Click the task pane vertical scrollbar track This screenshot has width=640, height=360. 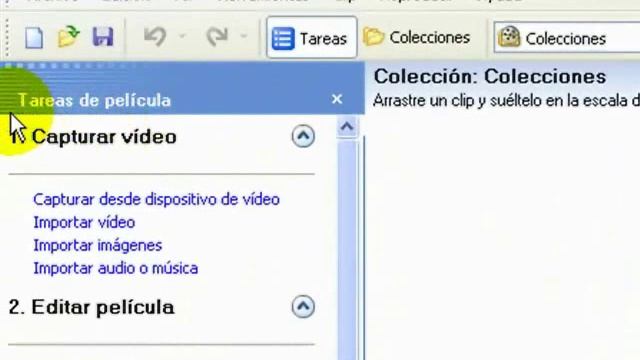pyautogui.click(x=347, y=249)
